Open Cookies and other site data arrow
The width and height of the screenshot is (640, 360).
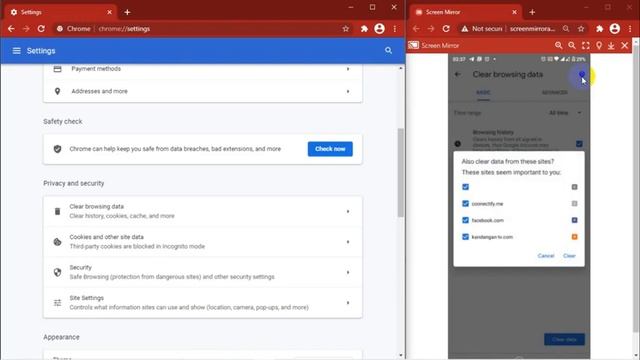pos(348,242)
